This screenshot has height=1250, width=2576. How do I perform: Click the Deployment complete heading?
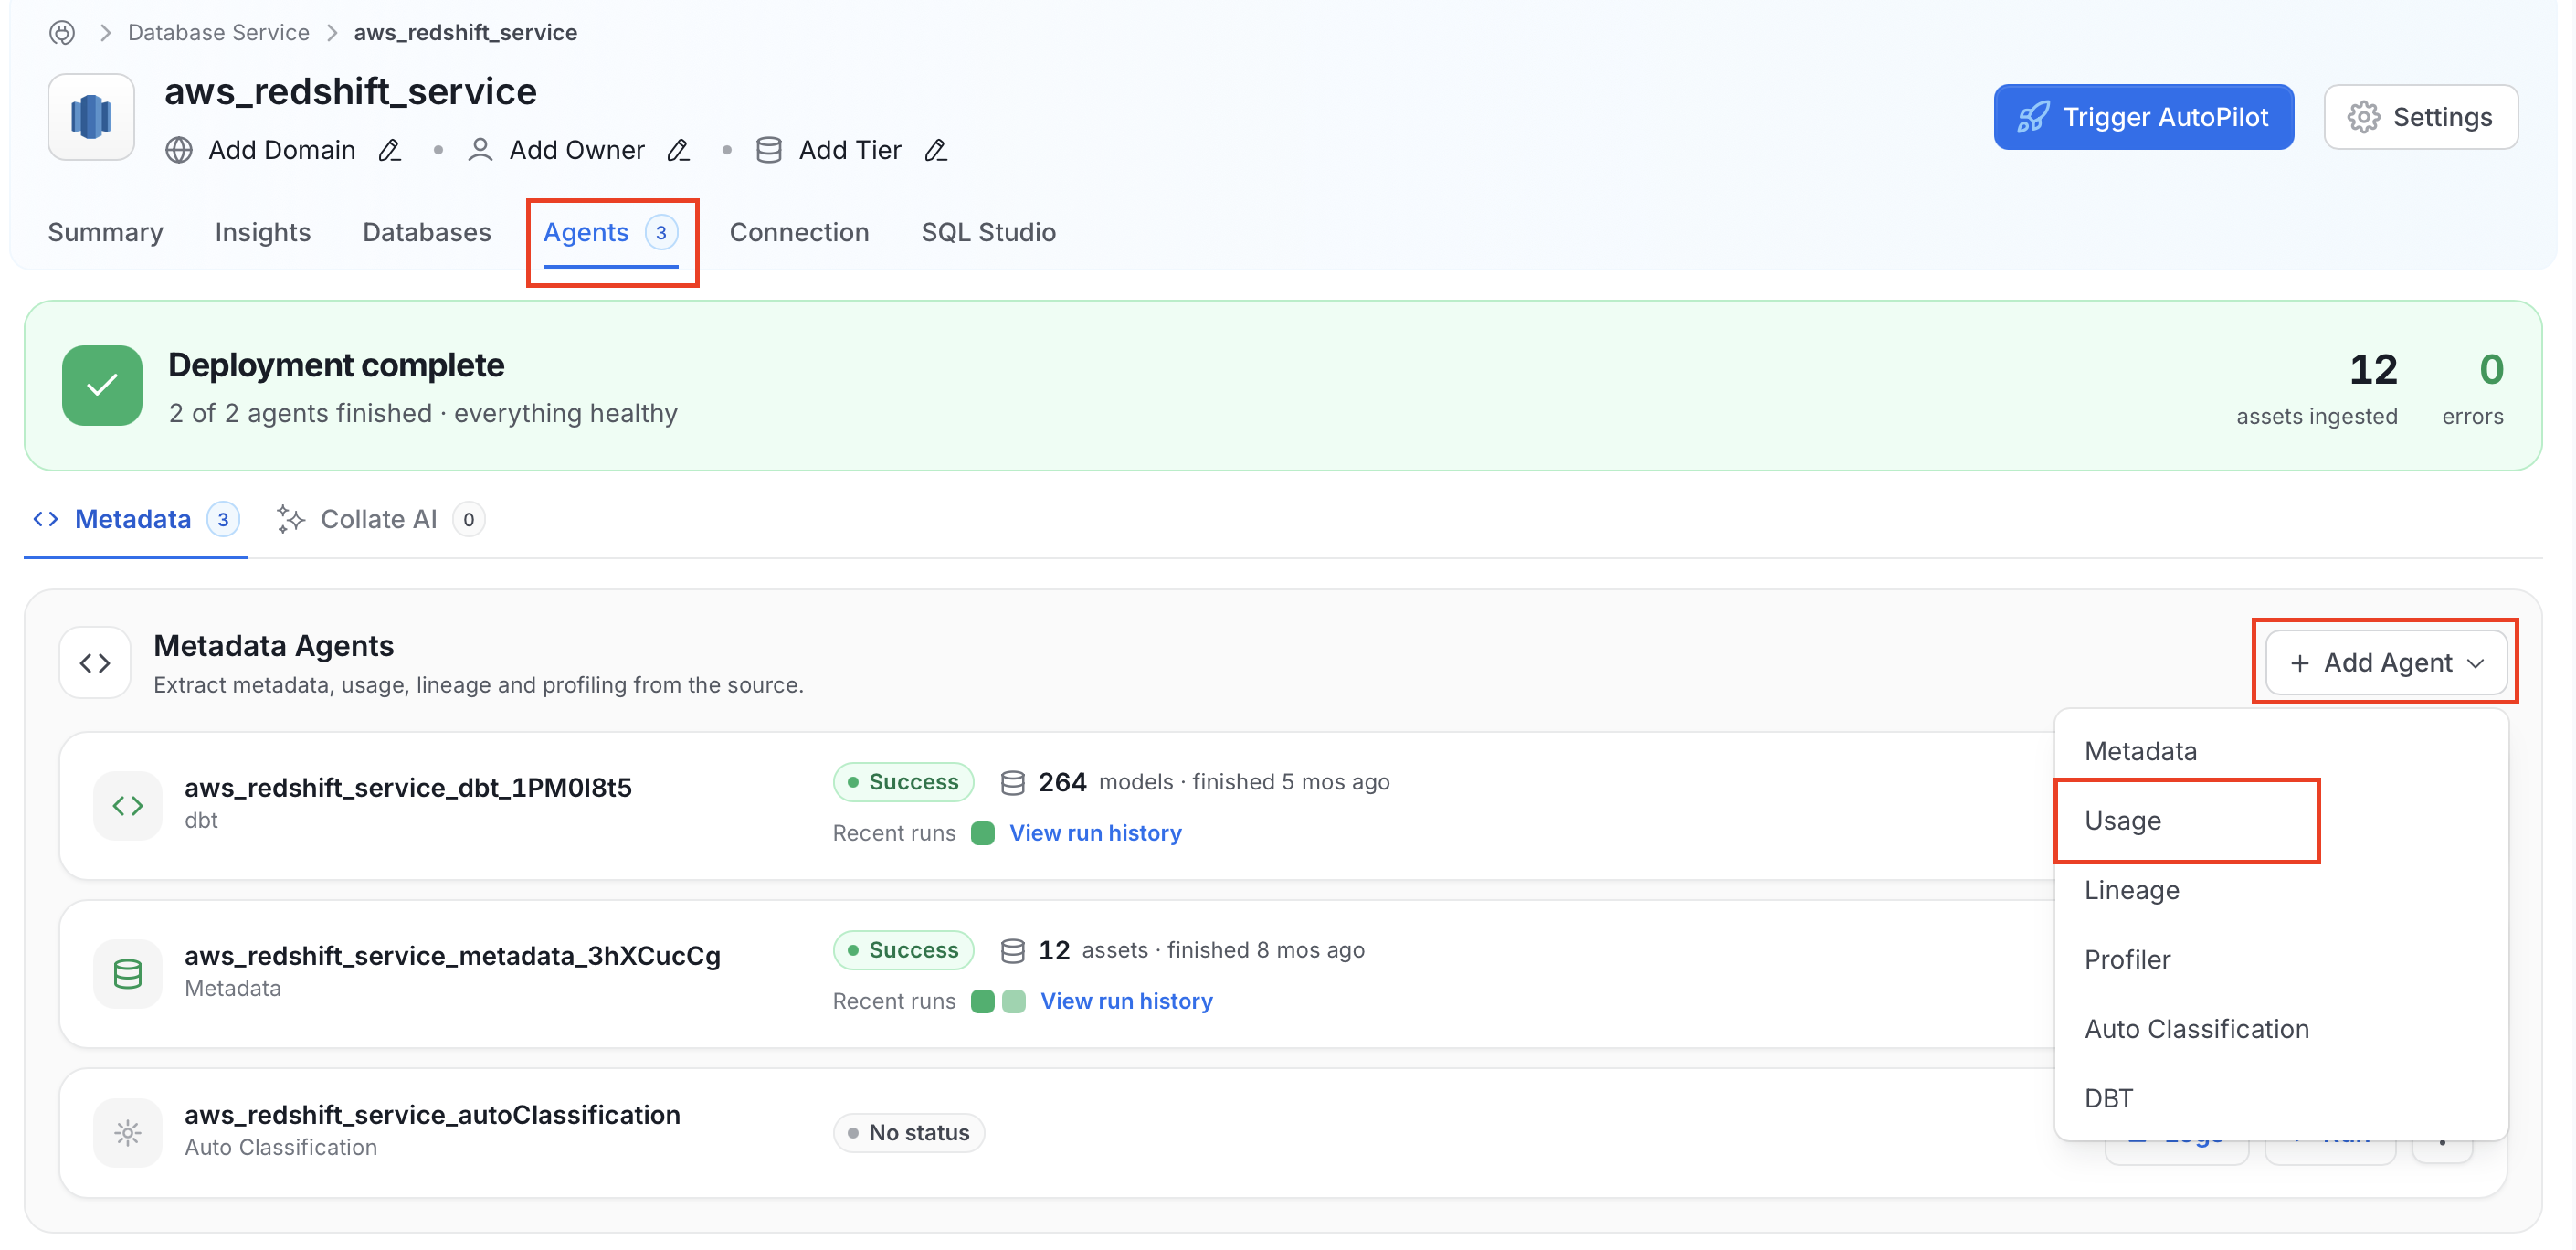336,365
